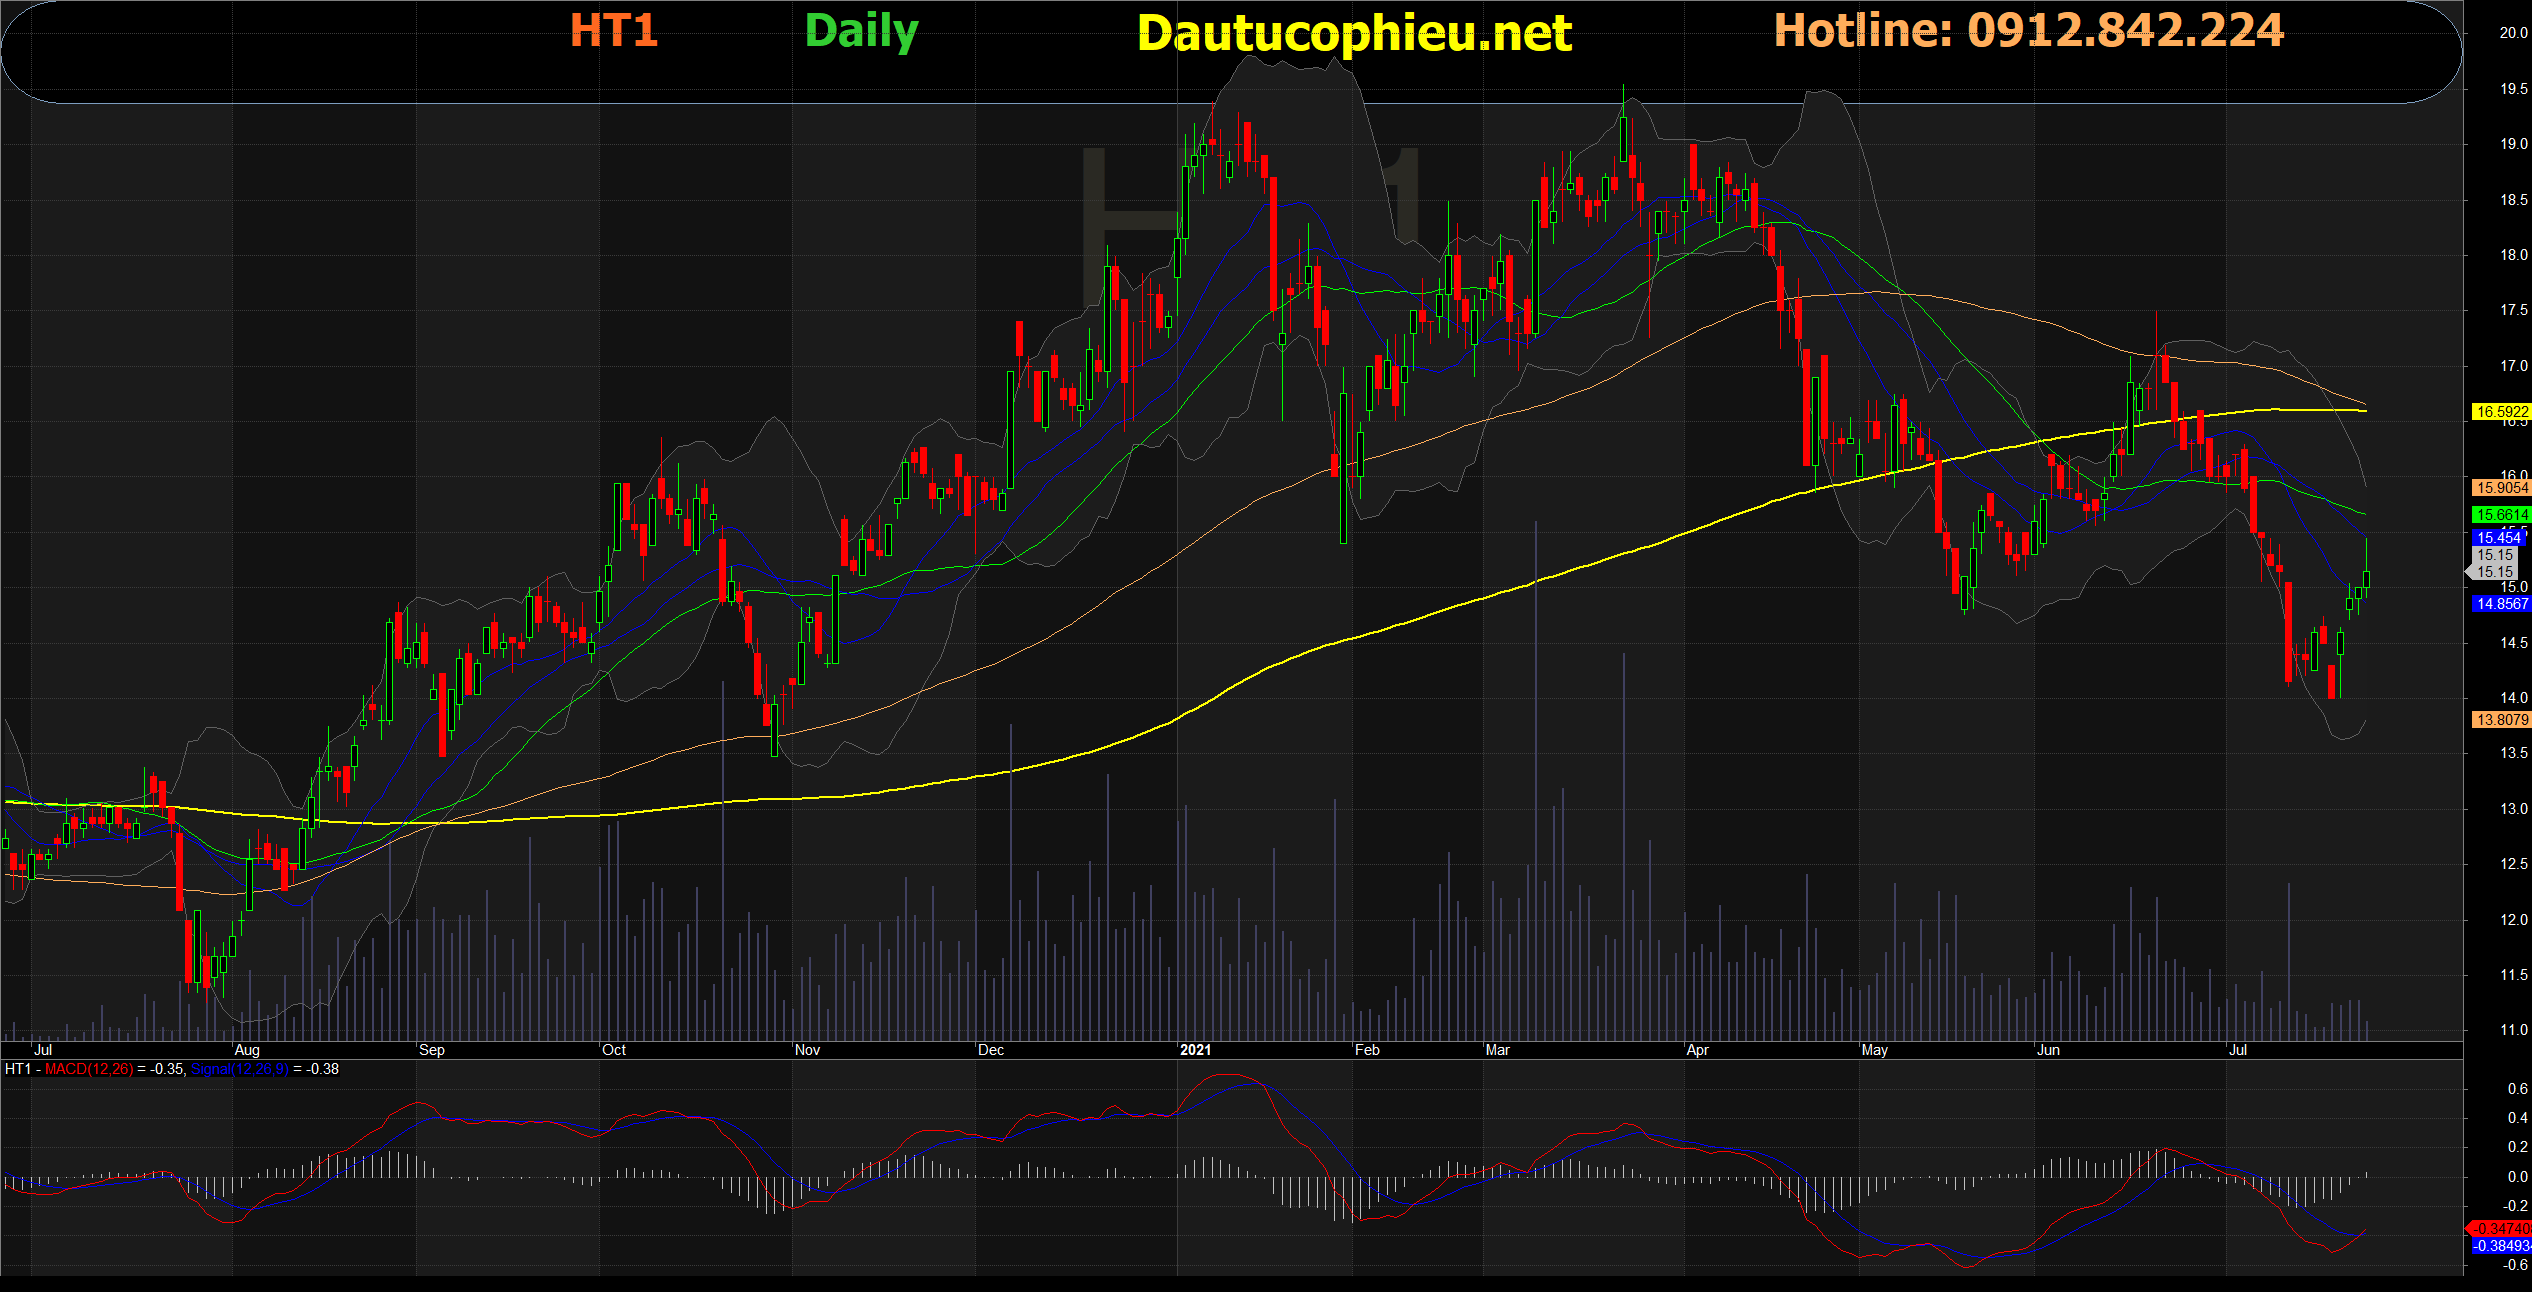Screen dimensions: 2532x1292
Task: Click the Dautucophieu.net website link
Action: point(1354,34)
